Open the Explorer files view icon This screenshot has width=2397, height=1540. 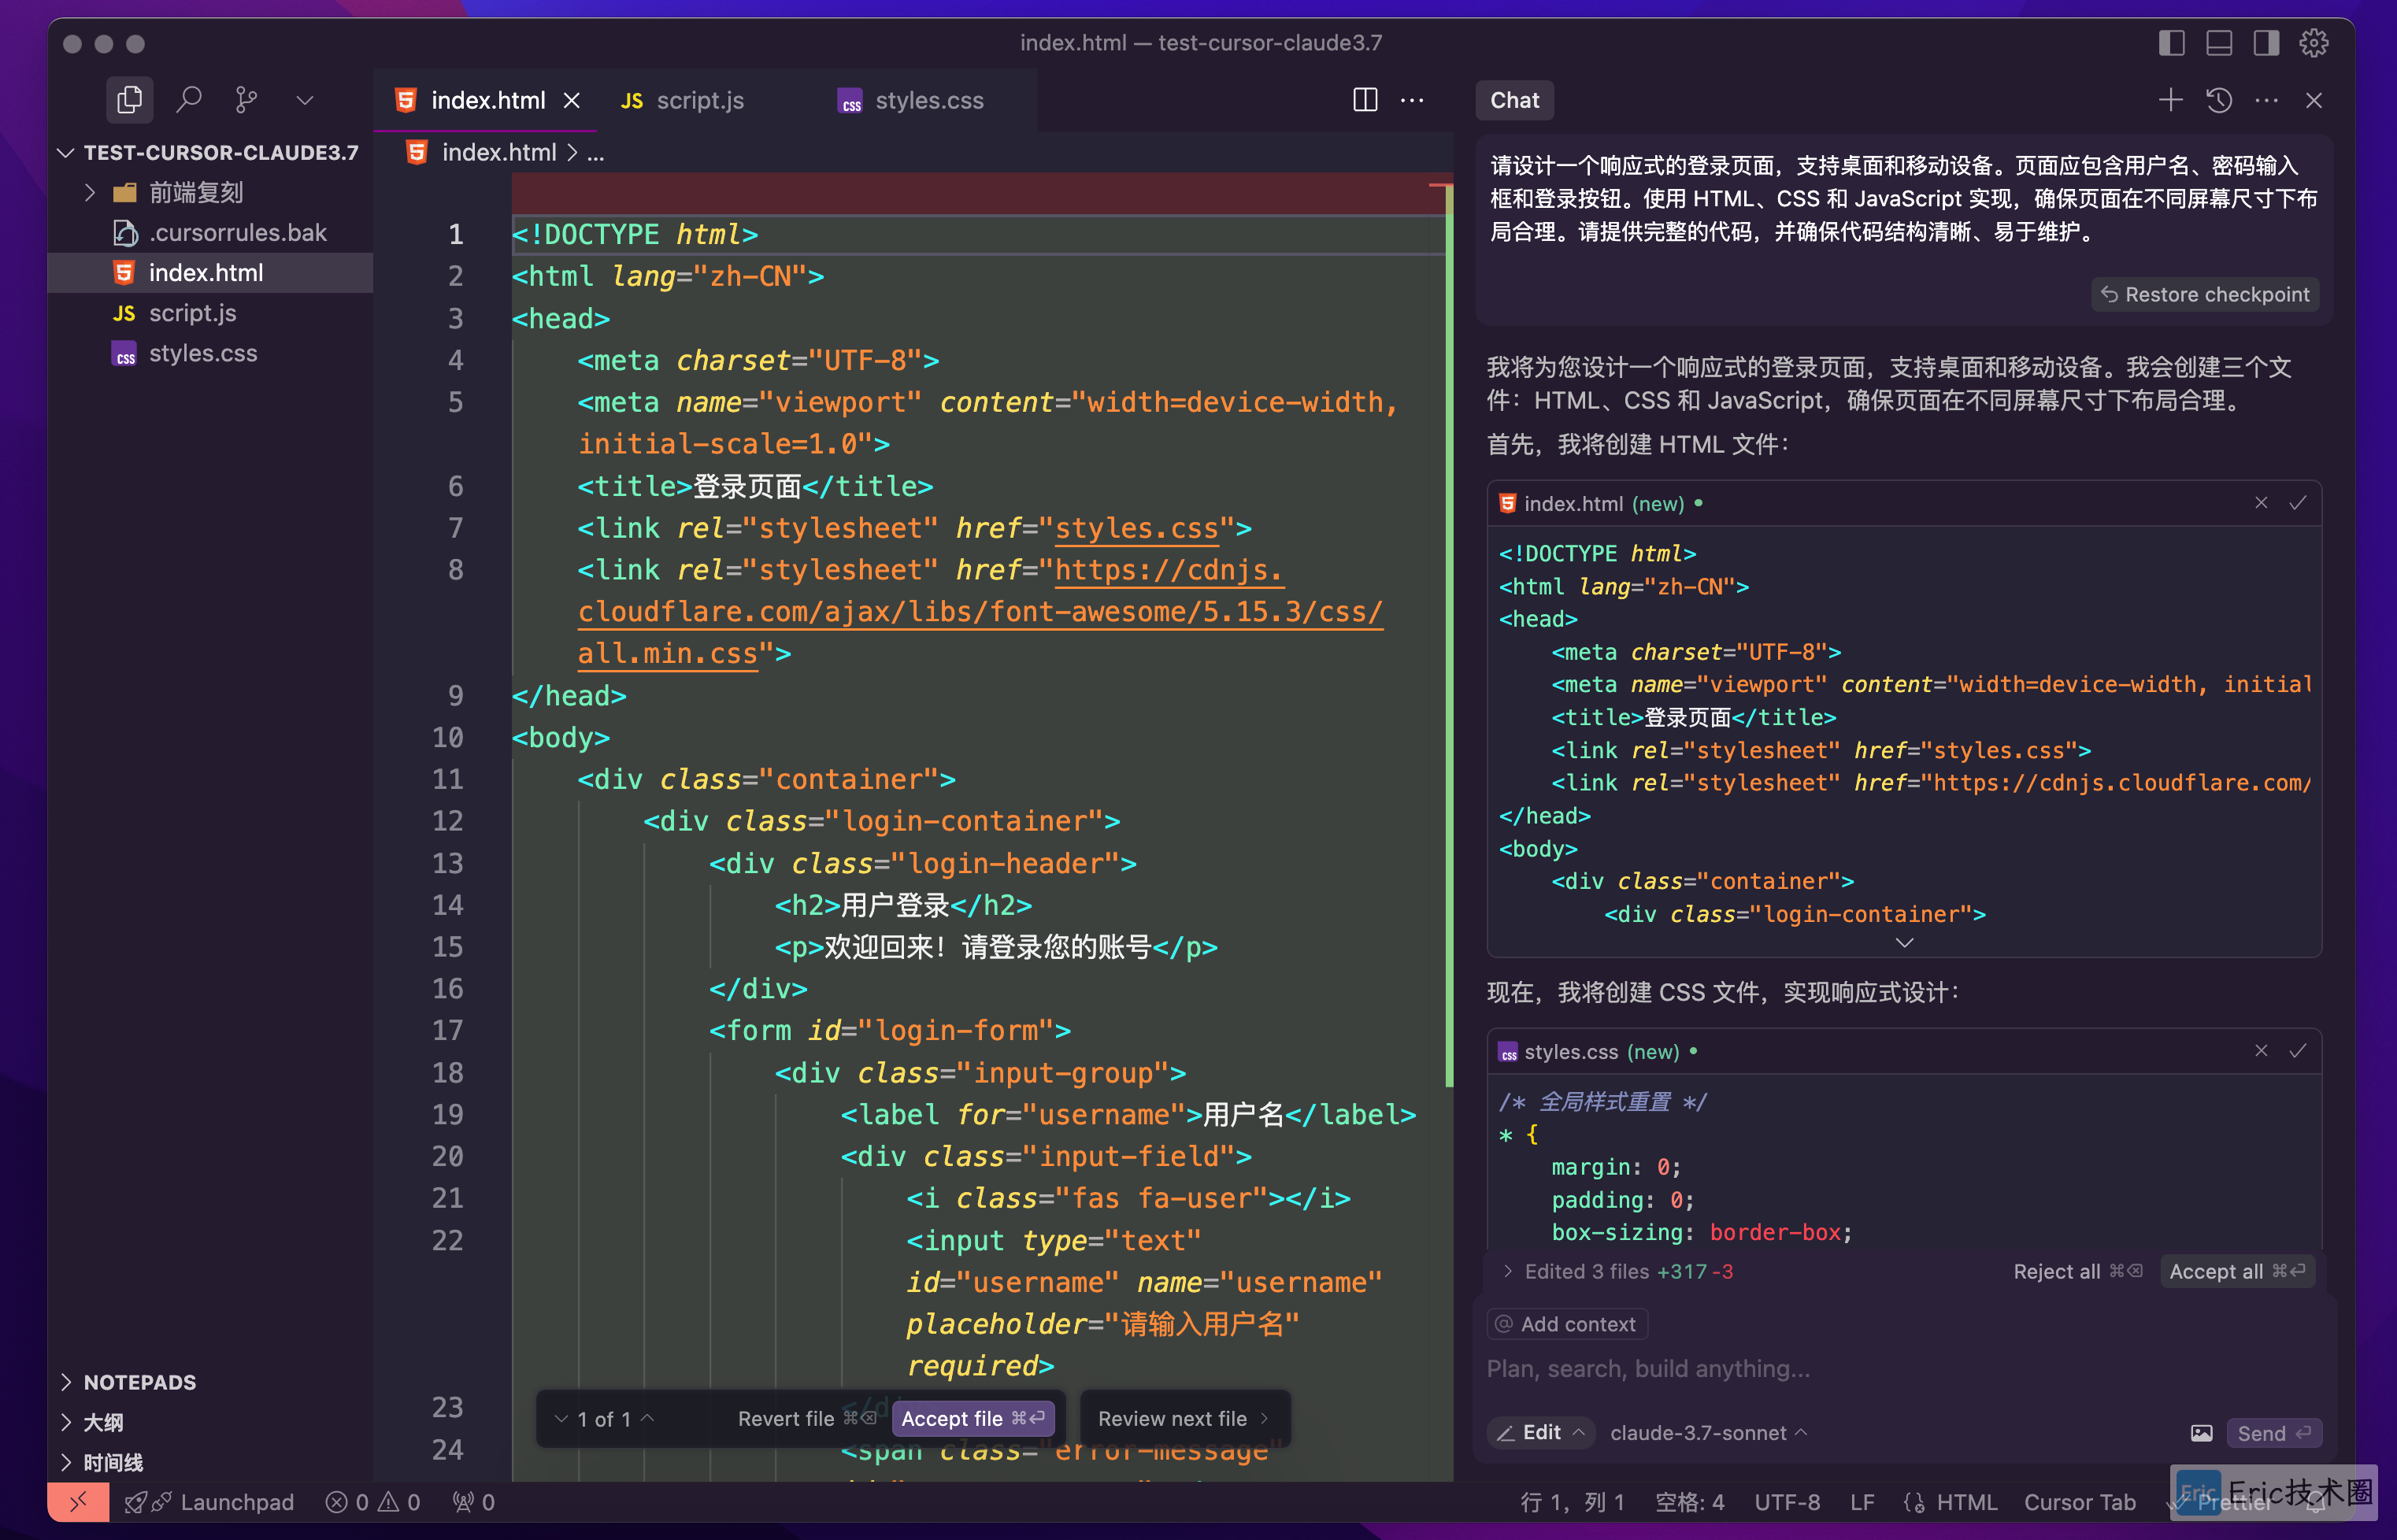(129, 99)
